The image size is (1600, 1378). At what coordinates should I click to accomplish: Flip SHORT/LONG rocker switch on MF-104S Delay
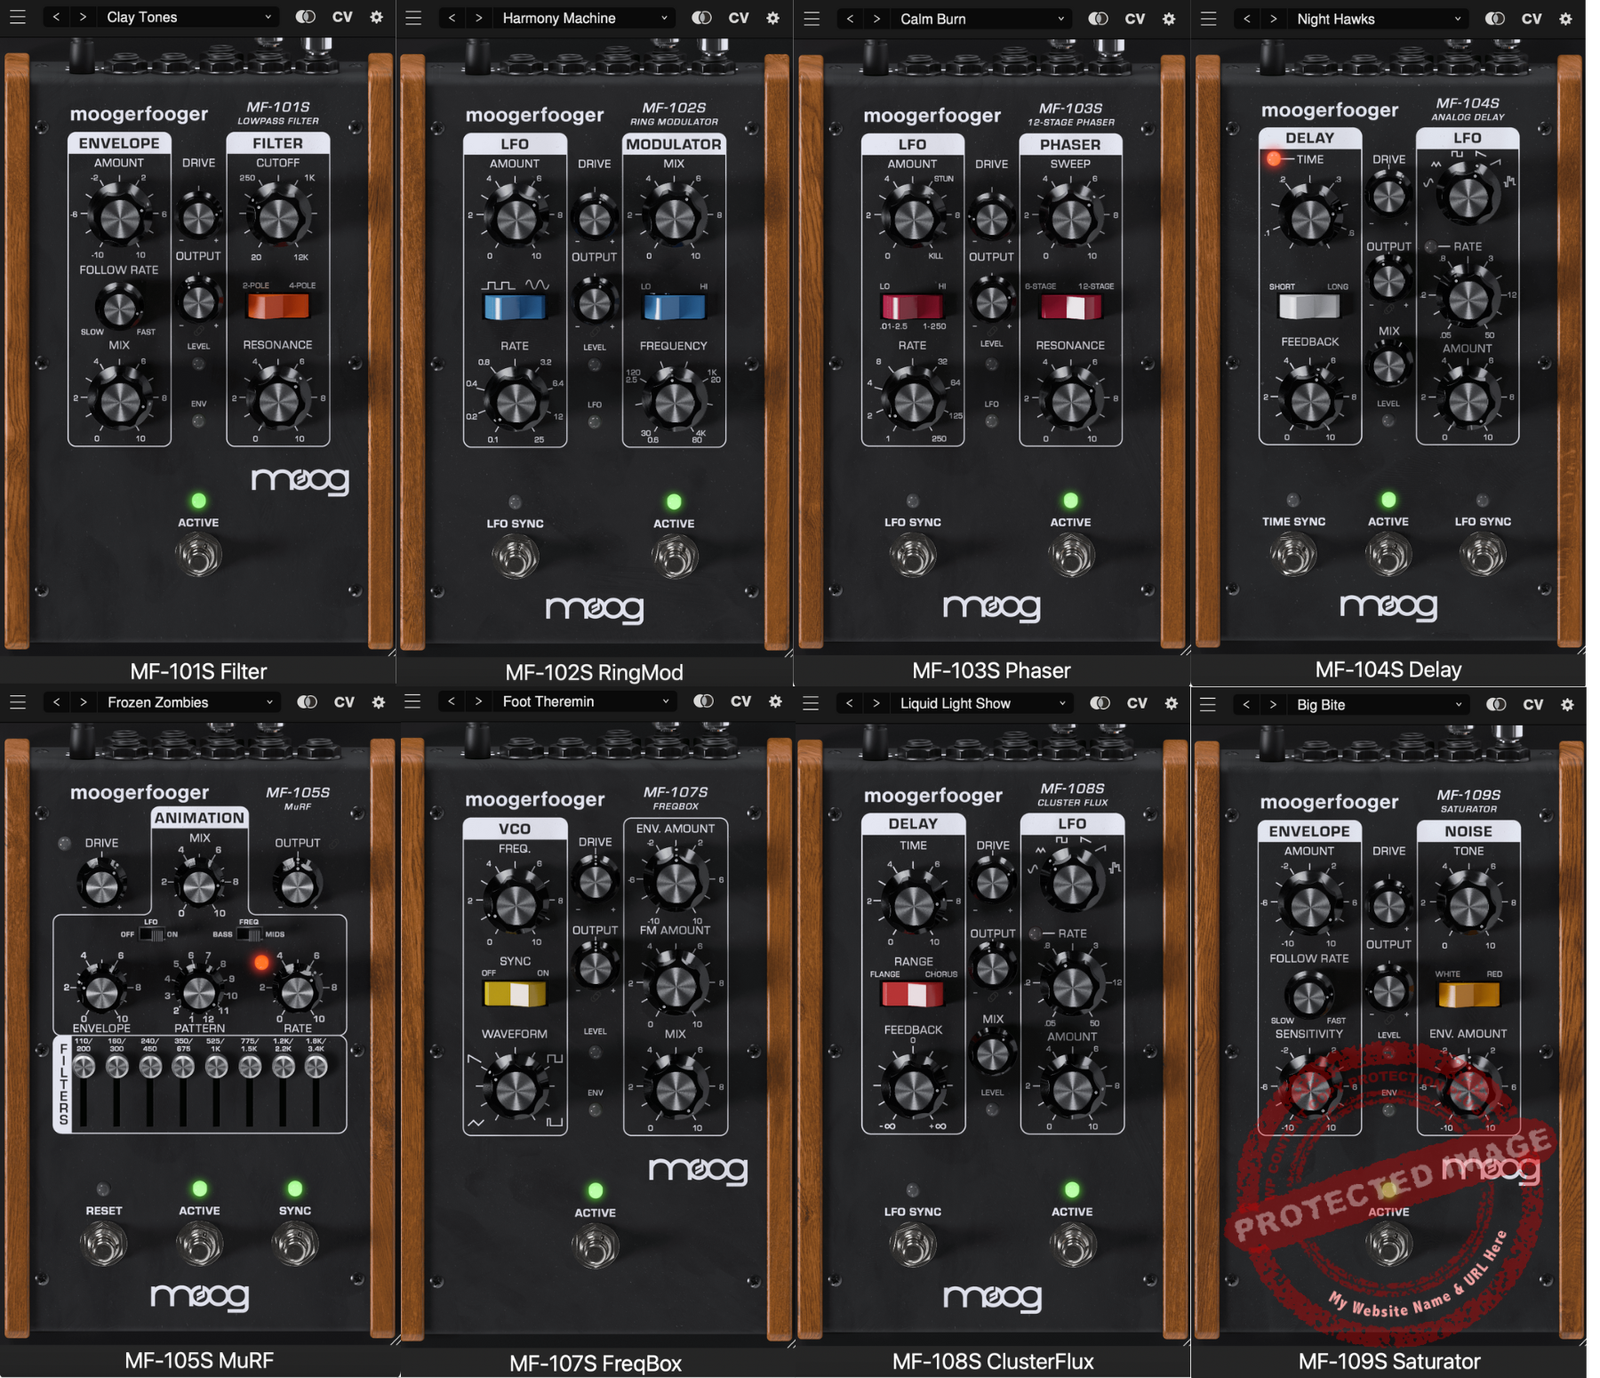click(1309, 305)
